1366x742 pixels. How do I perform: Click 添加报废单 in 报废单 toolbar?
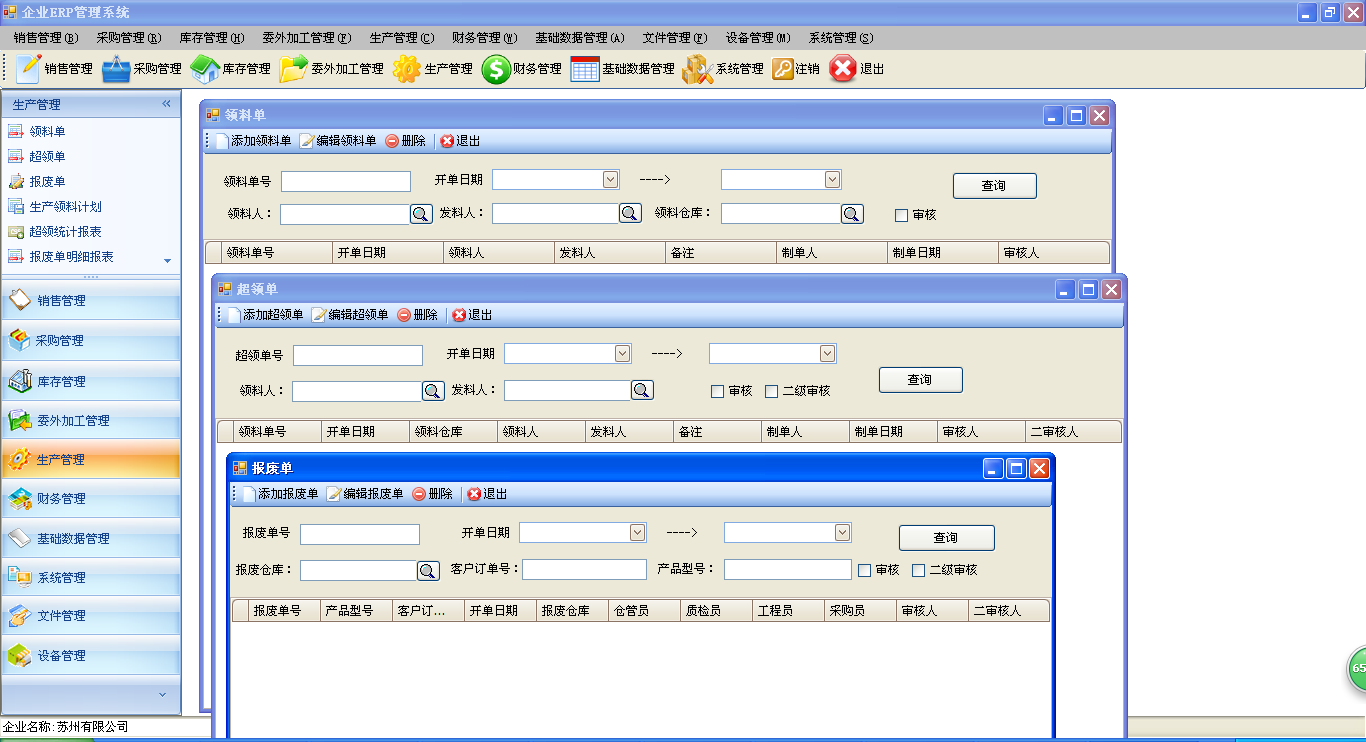click(280, 494)
